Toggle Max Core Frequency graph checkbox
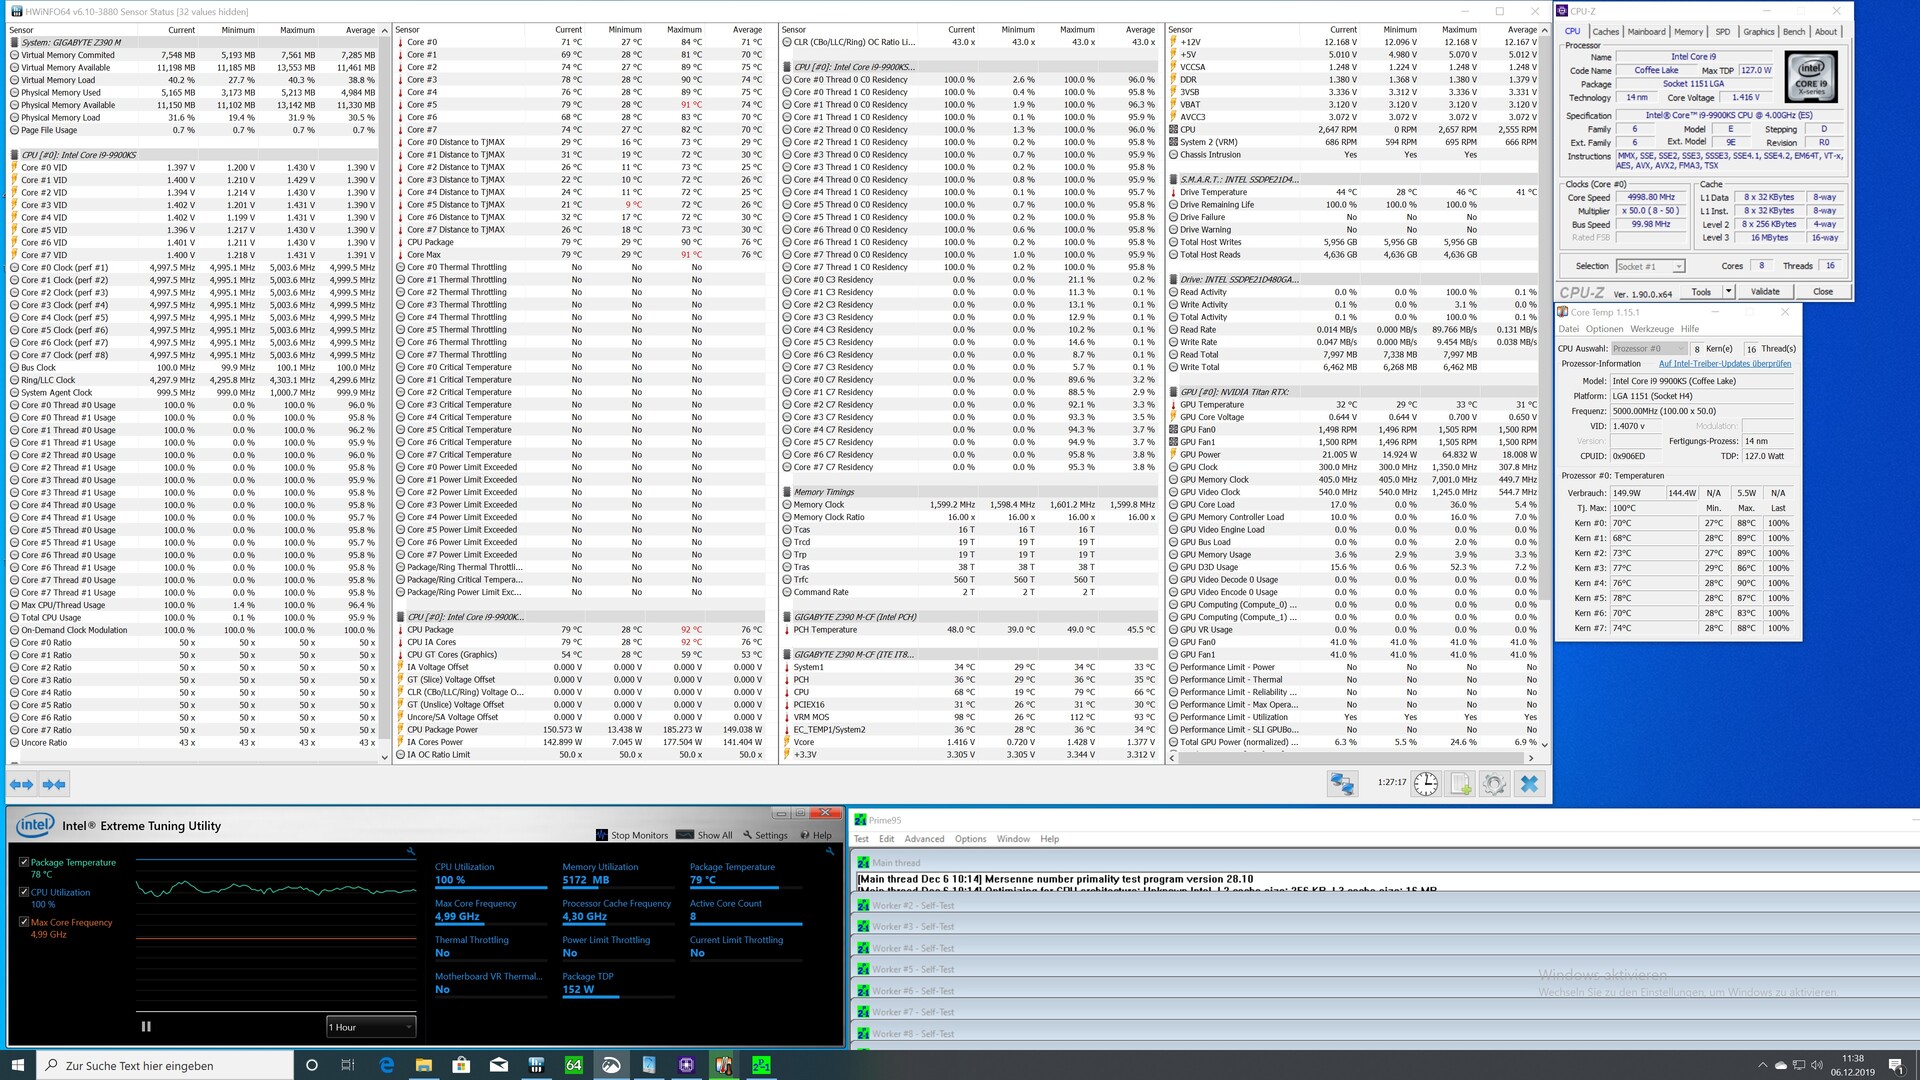Image resolution: width=1920 pixels, height=1080 pixels. [24, 922]
